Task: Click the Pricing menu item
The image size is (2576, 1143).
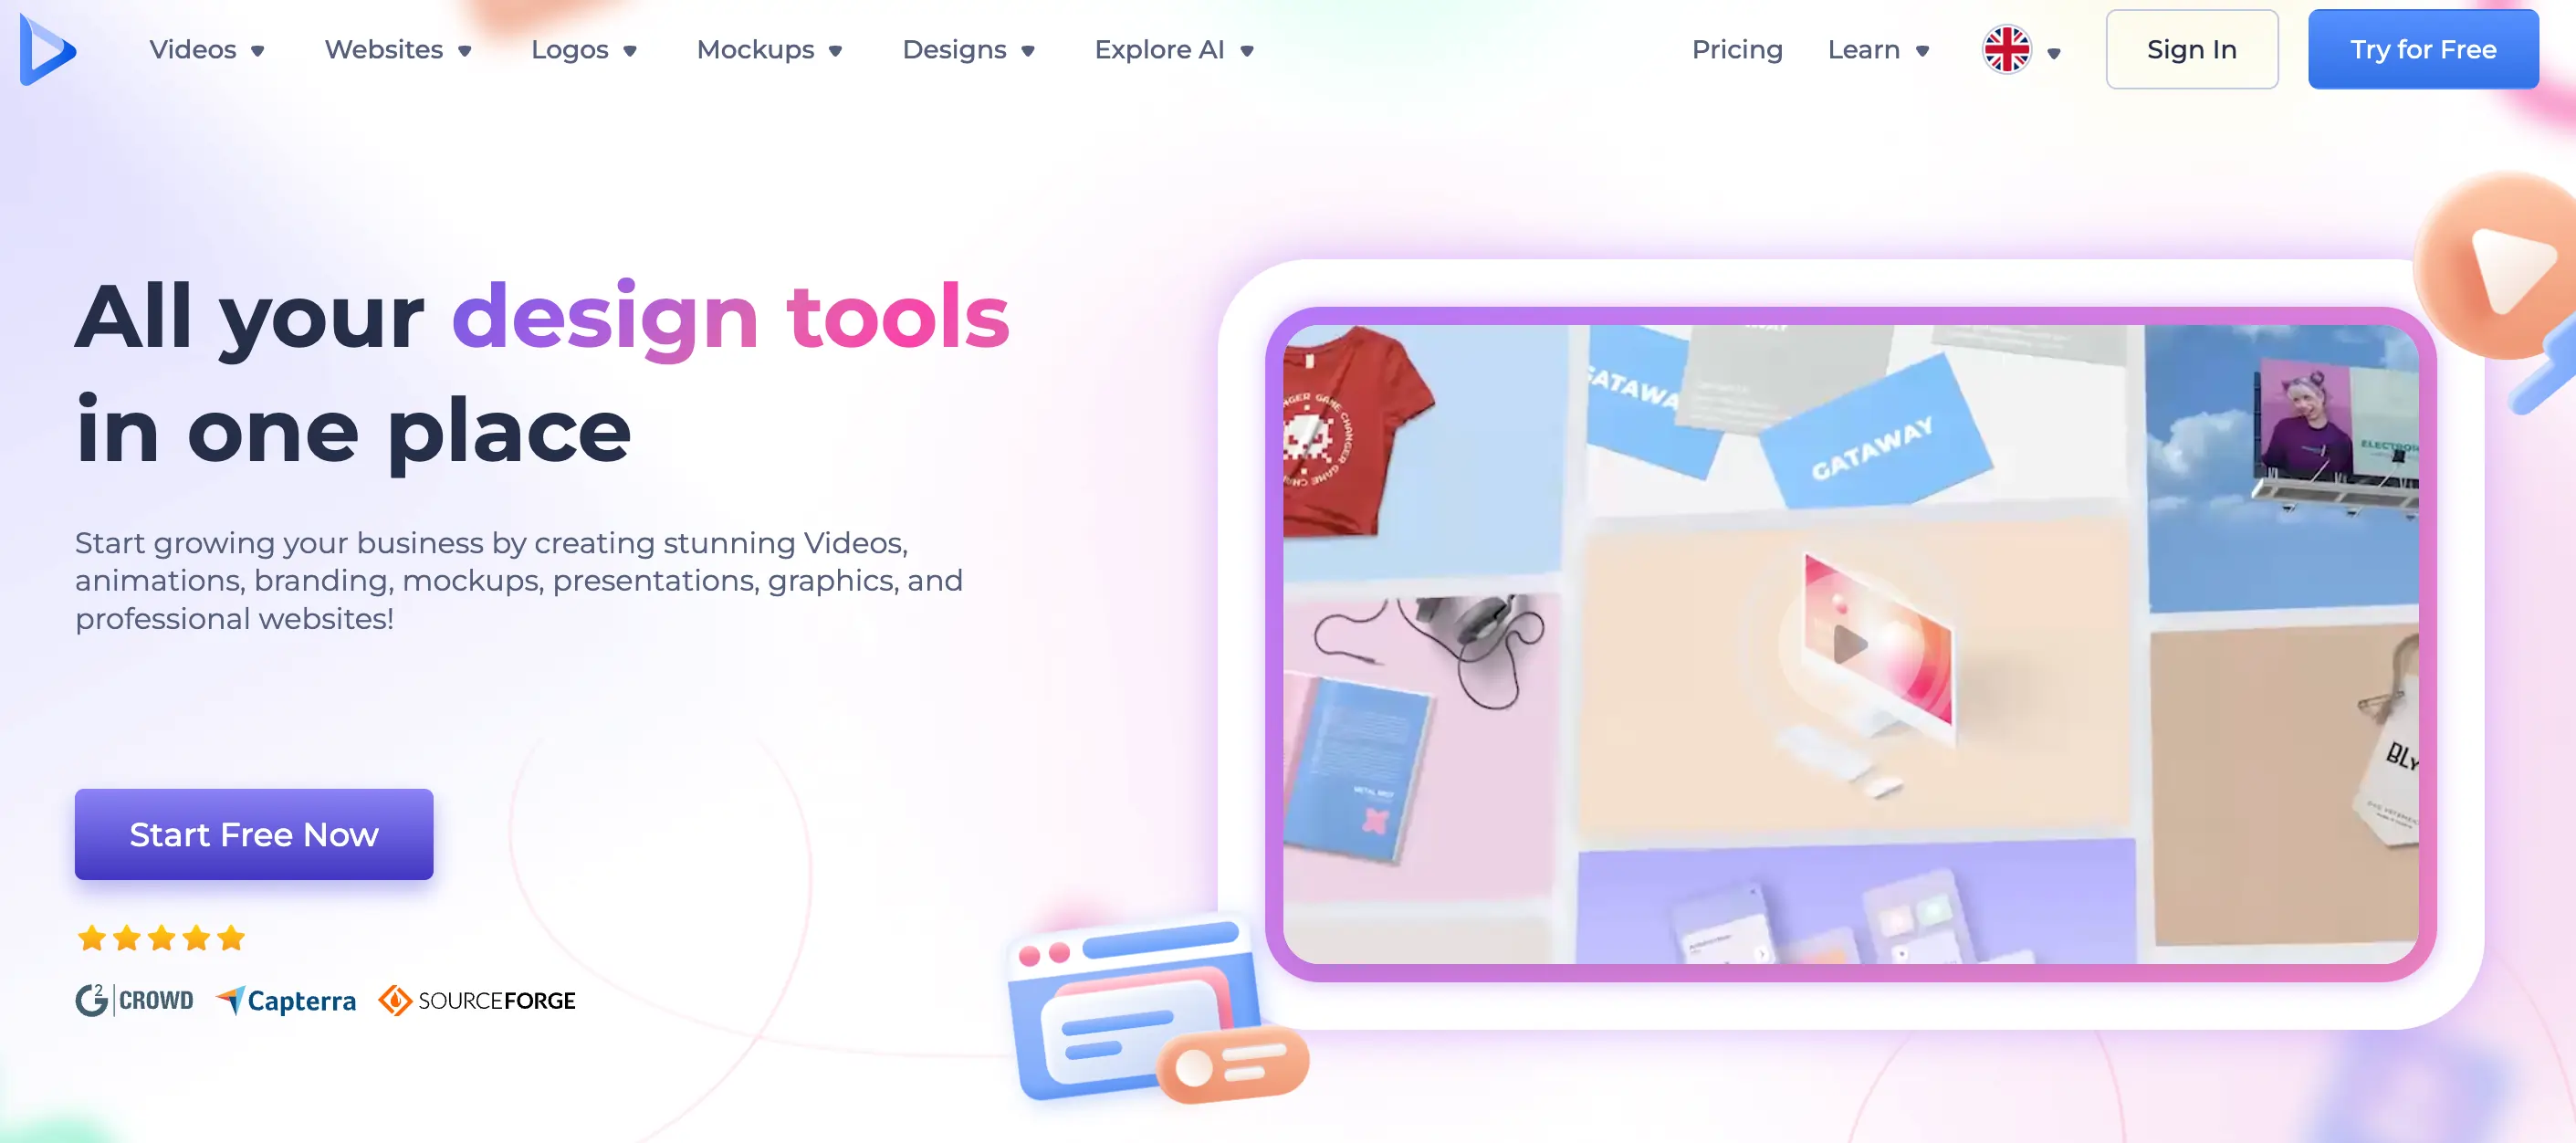Action: click(x=1736, y=49)
